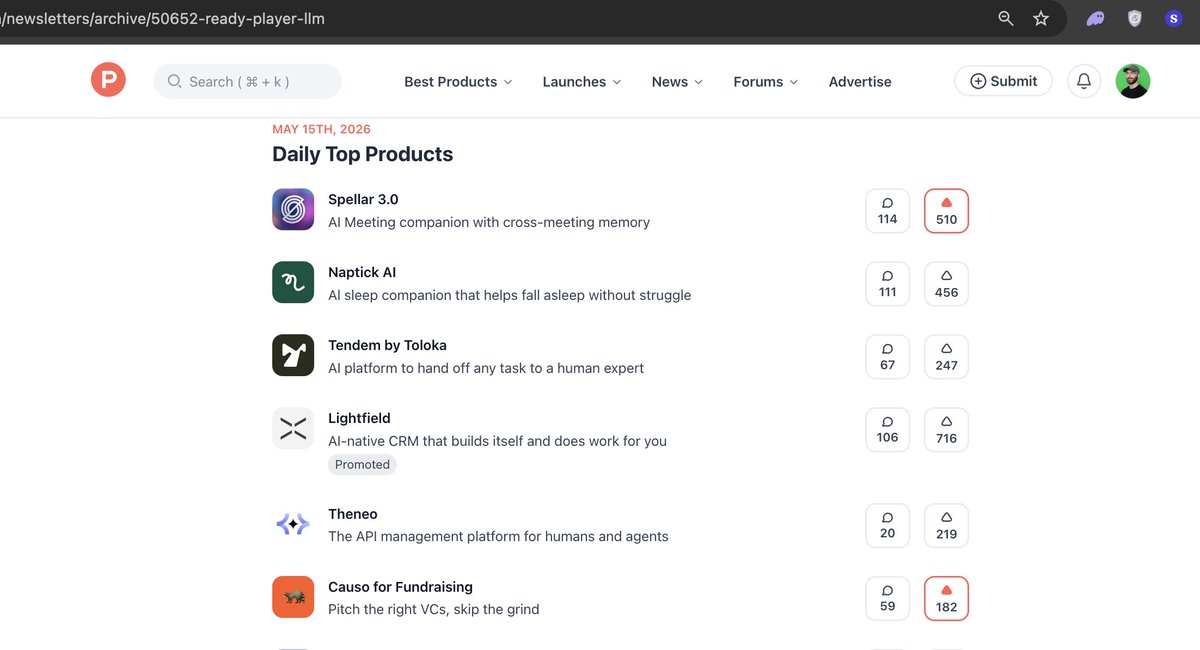The width and height of the screenshot is (1200, 650).
Task: Click 'AI platform to hand off any task' text
Action: pos(486,368)
